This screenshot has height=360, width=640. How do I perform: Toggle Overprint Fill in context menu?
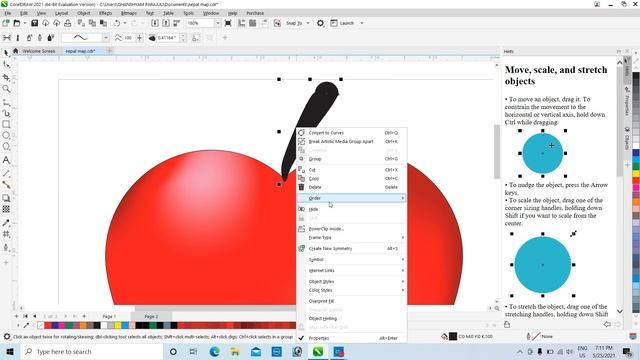tap(351, 301)
